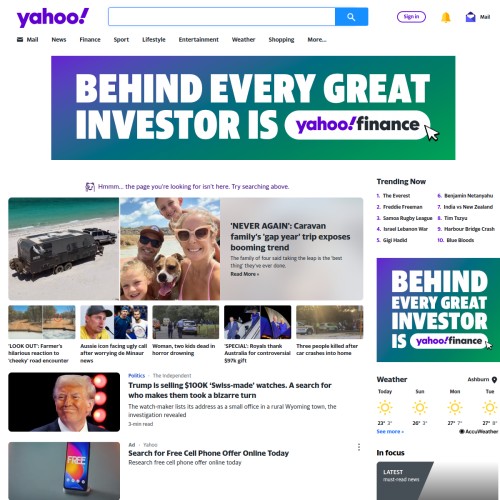Screen dimensions: 500x500
Task: Click the blue search magnifier button
Action: (x=351, y=17)
